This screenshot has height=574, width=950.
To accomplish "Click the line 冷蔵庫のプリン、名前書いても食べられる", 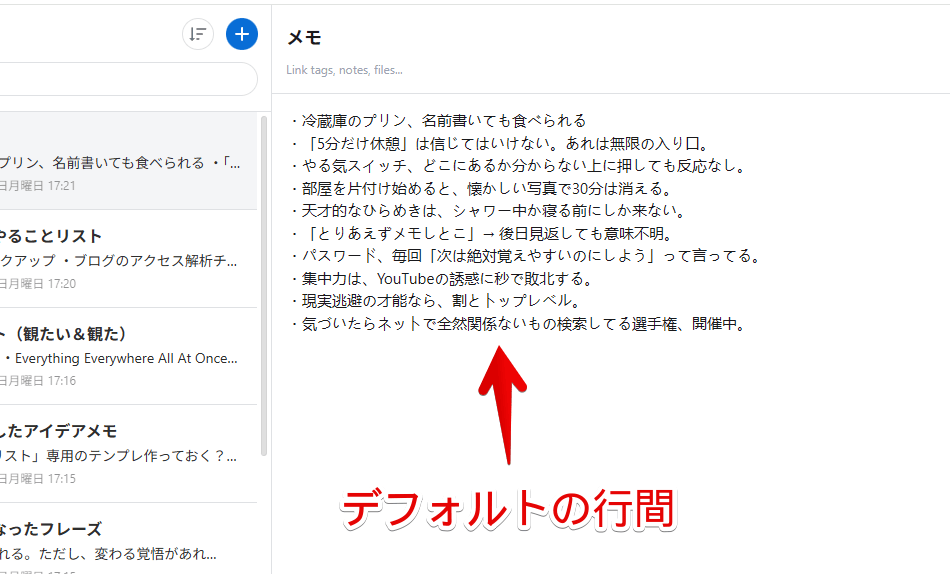I will pos(439,121).
